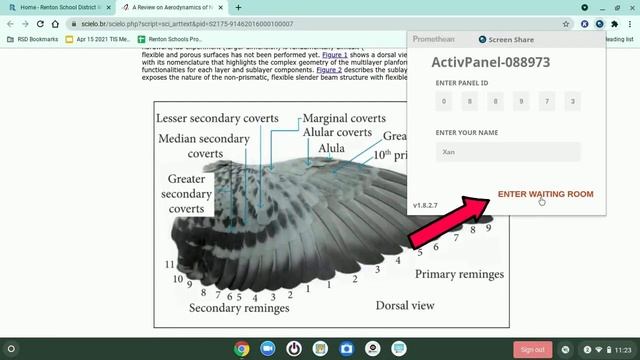The height and width of the screenshot is (360, 640).
Task: Open the Extensions puzzle-piece menu
Action: 614,24
